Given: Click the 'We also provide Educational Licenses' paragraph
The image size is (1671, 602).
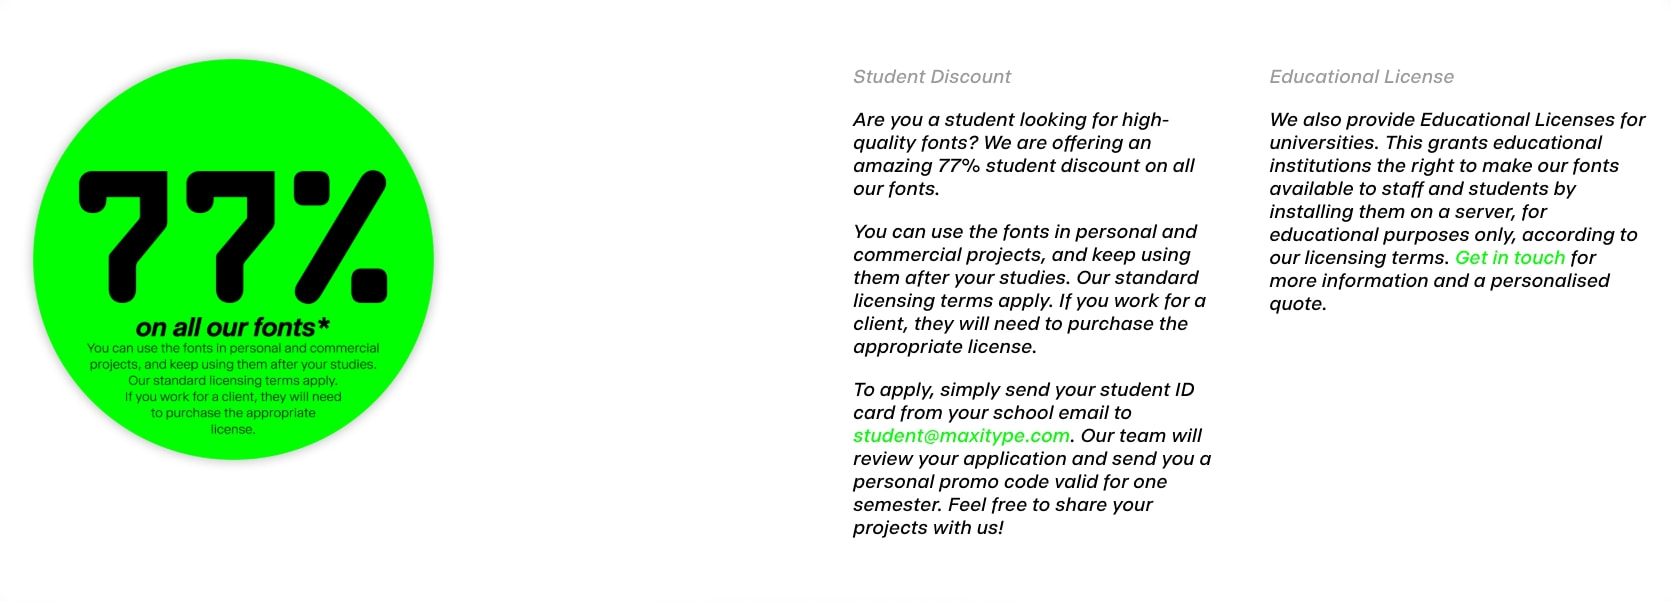Looking at the screenshot, I should point(1456,211).
